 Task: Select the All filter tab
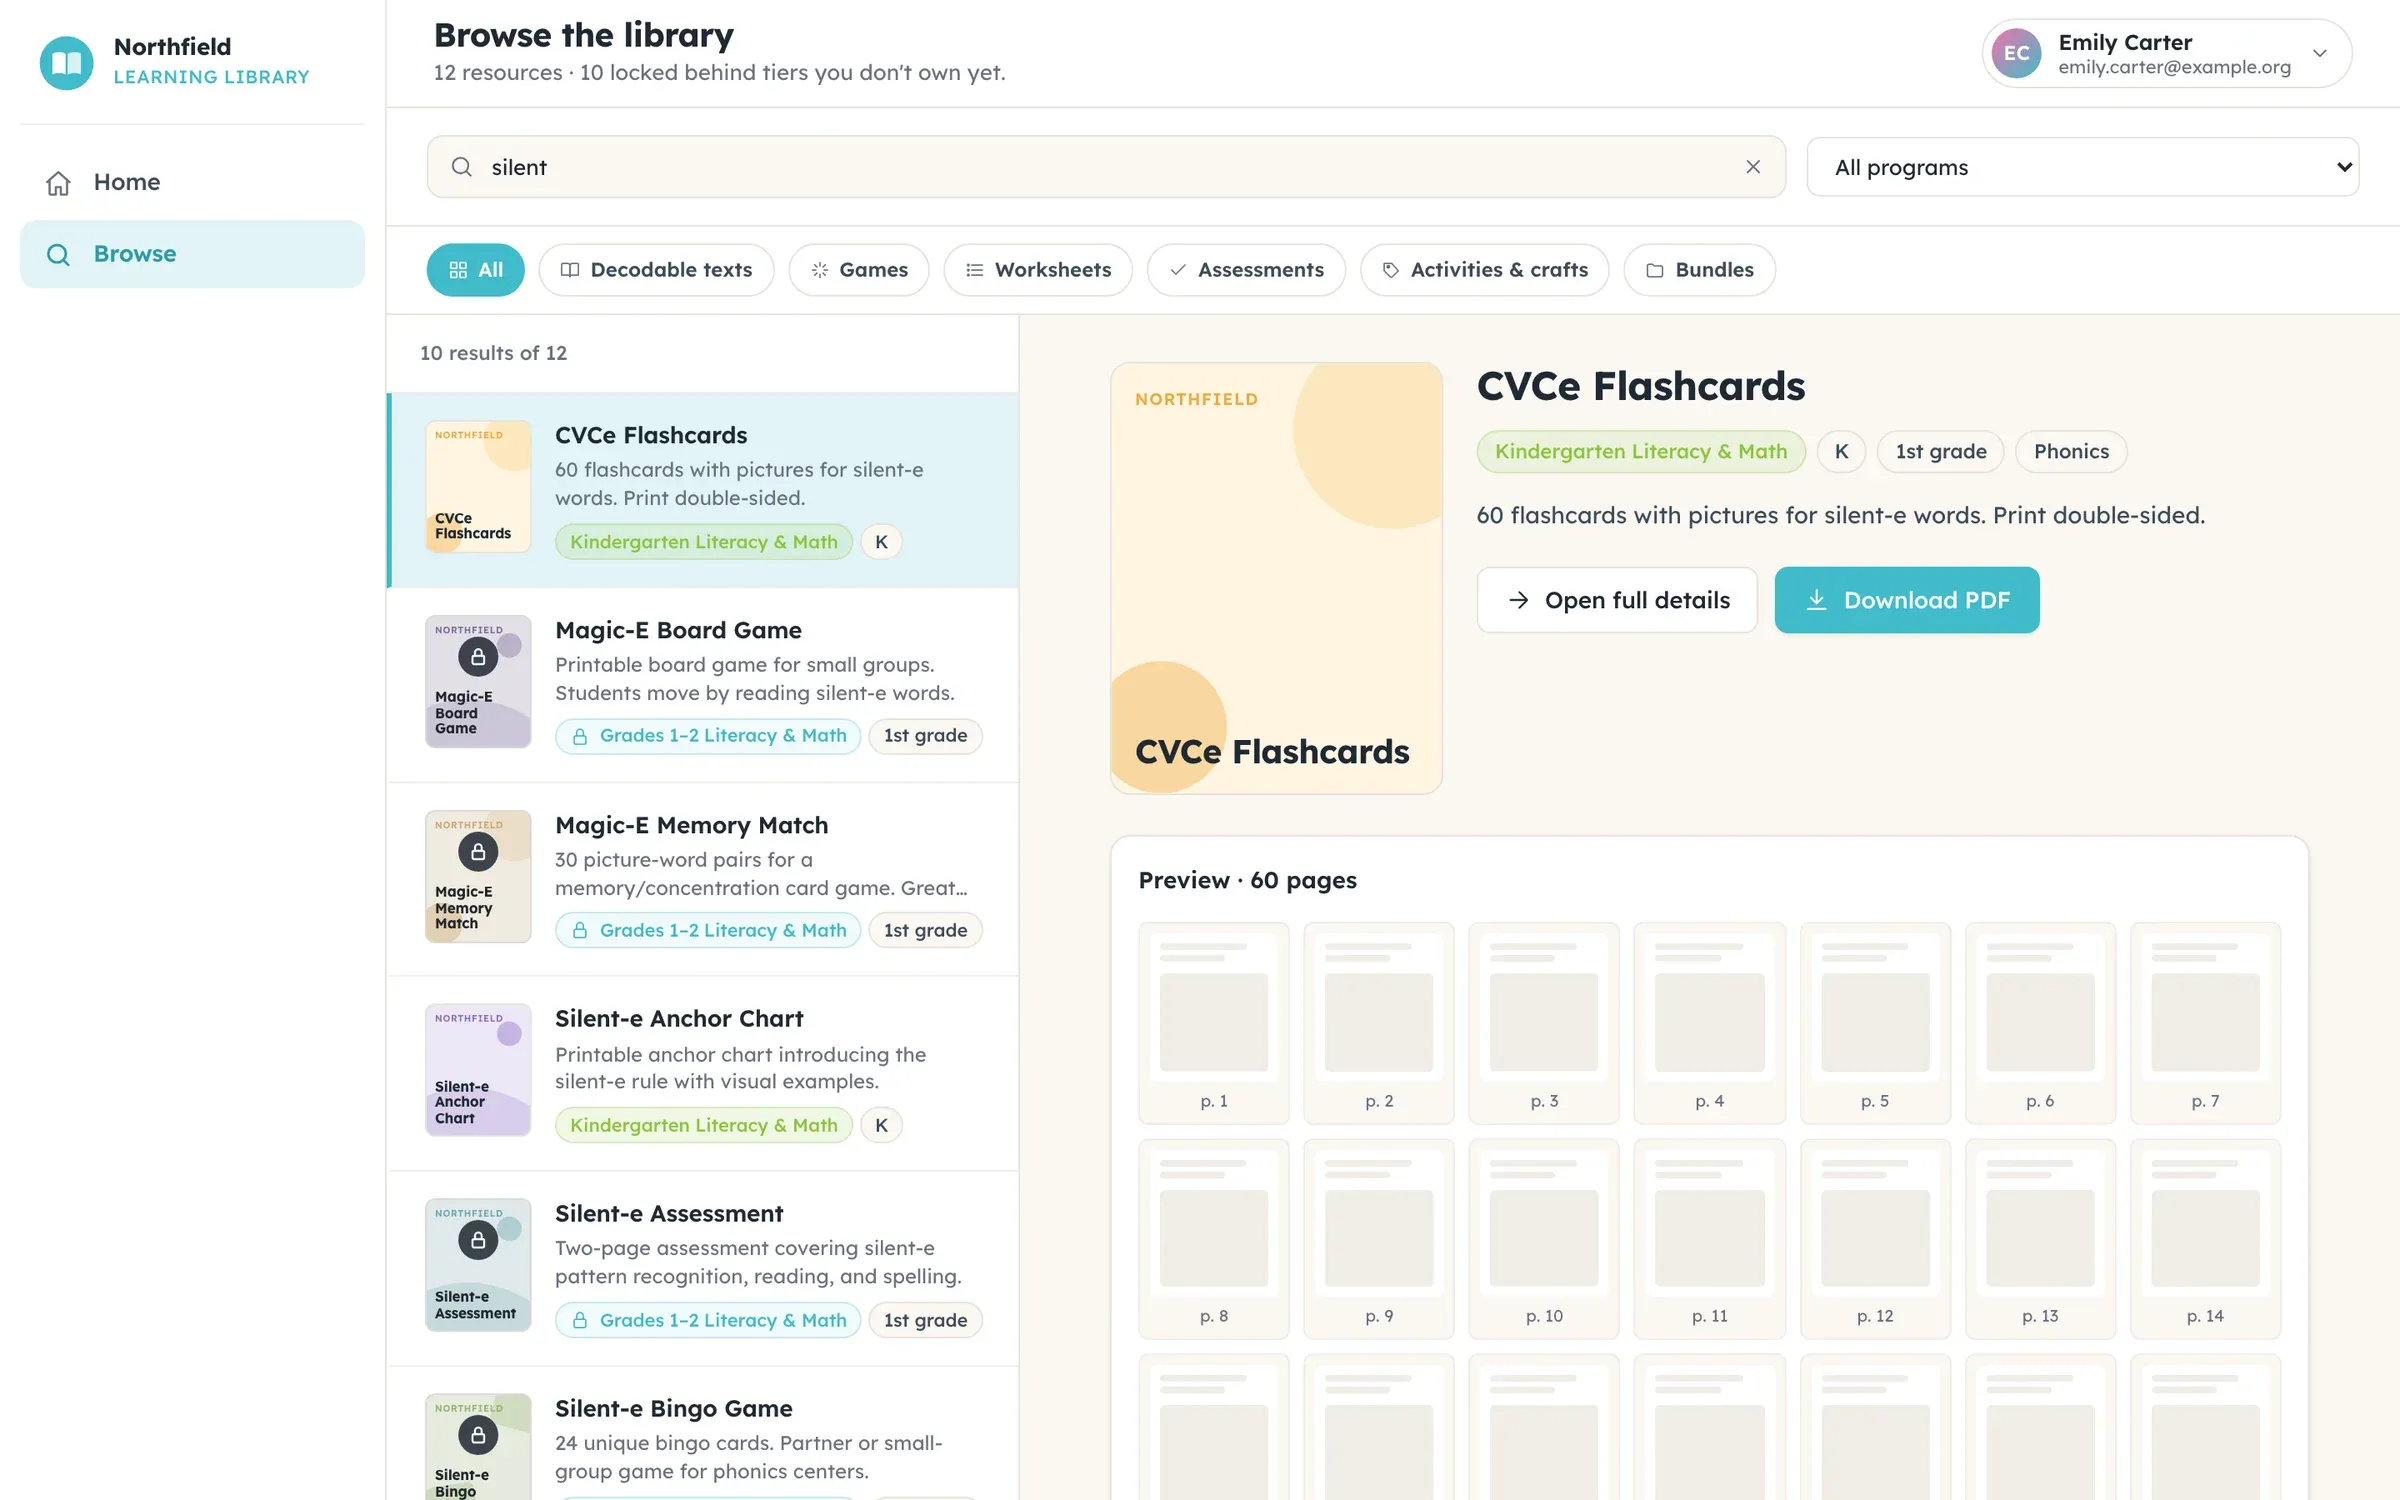click(475, 270)
